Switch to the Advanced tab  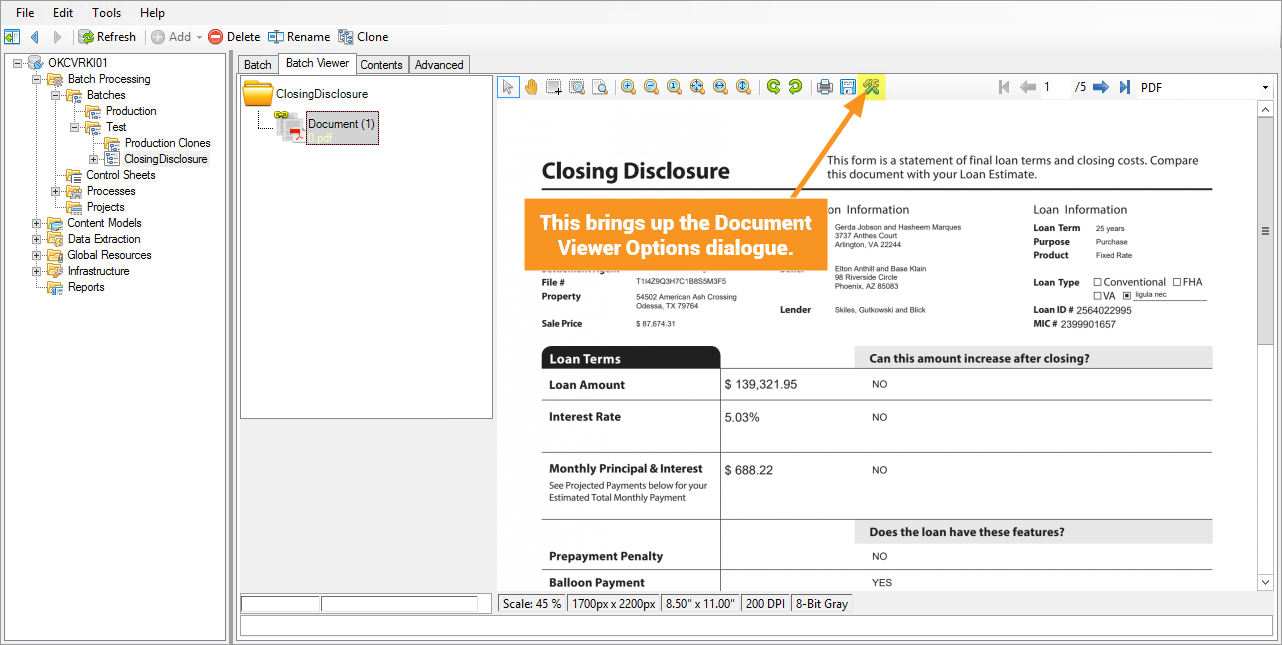439,65
